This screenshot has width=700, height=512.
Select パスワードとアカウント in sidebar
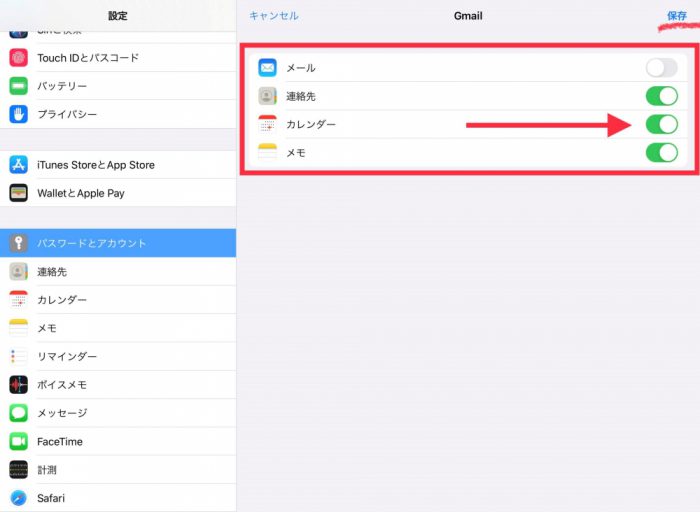tap(118, 243)
